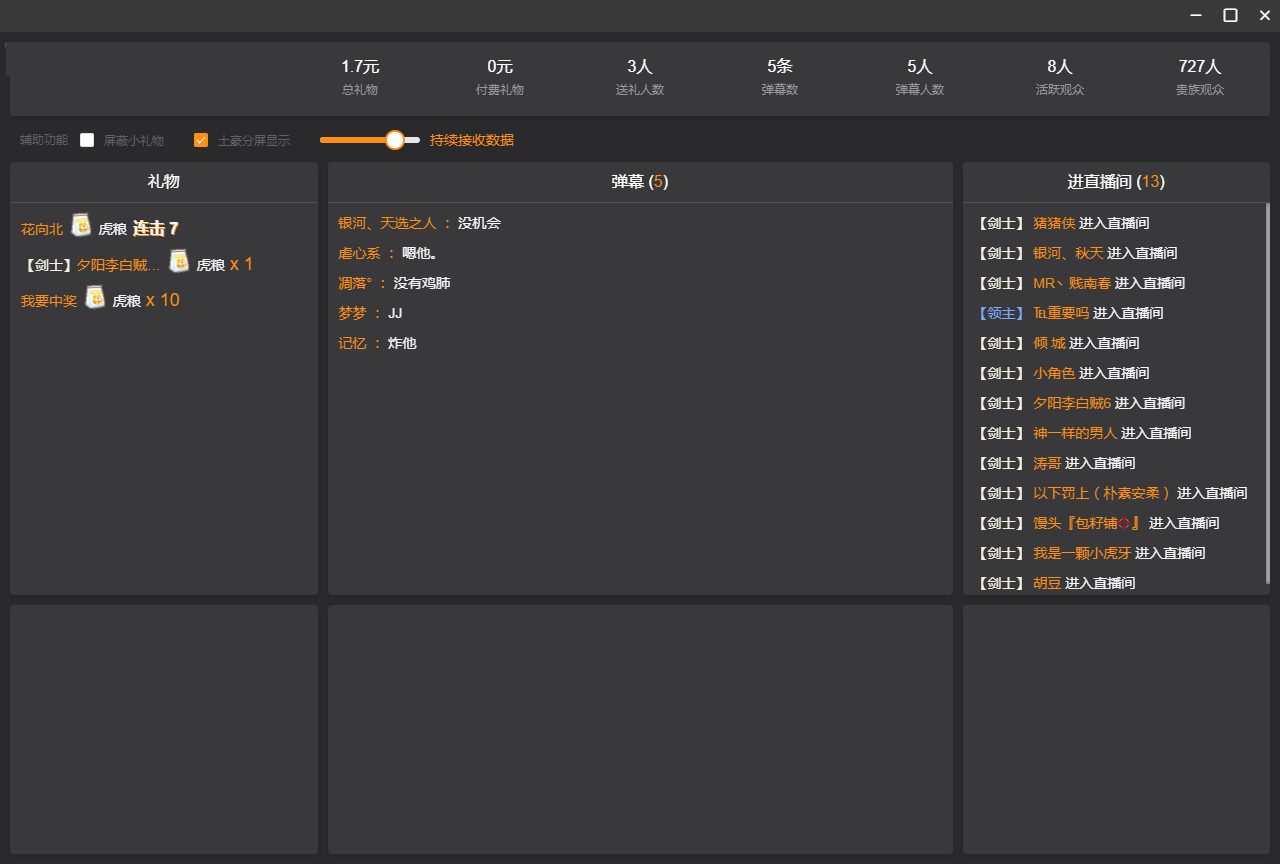Click the 虎粮 gift icon beside 花向北
Screen dimensions: 1280x864
pos(81,225)
